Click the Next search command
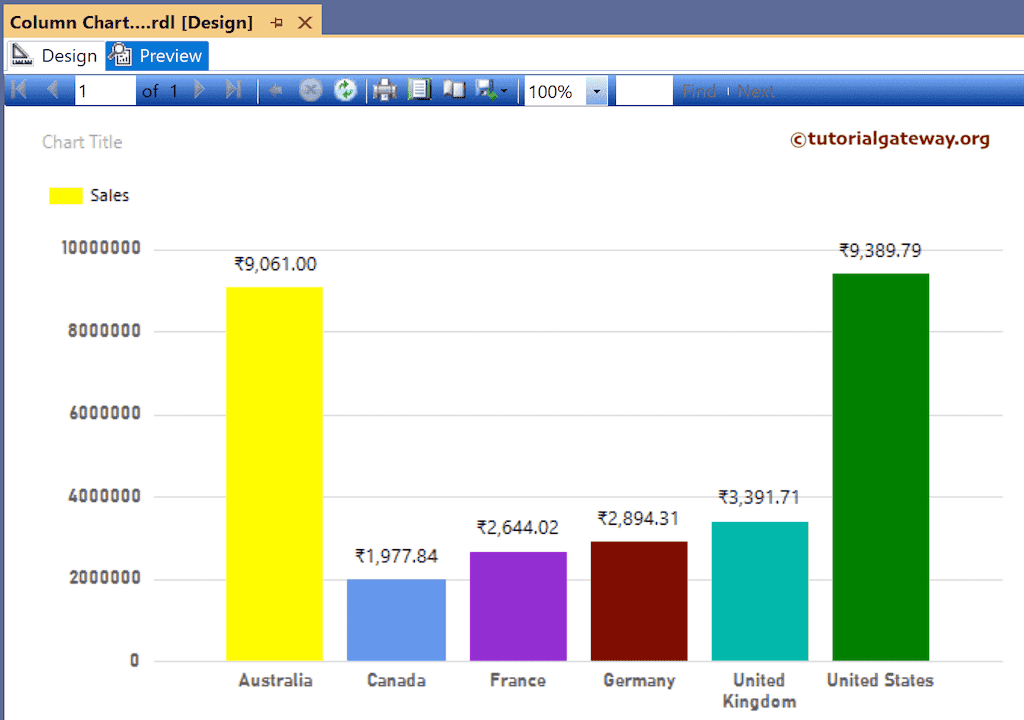The height and width of the screenshot is (720, 1024). (758, 90)
